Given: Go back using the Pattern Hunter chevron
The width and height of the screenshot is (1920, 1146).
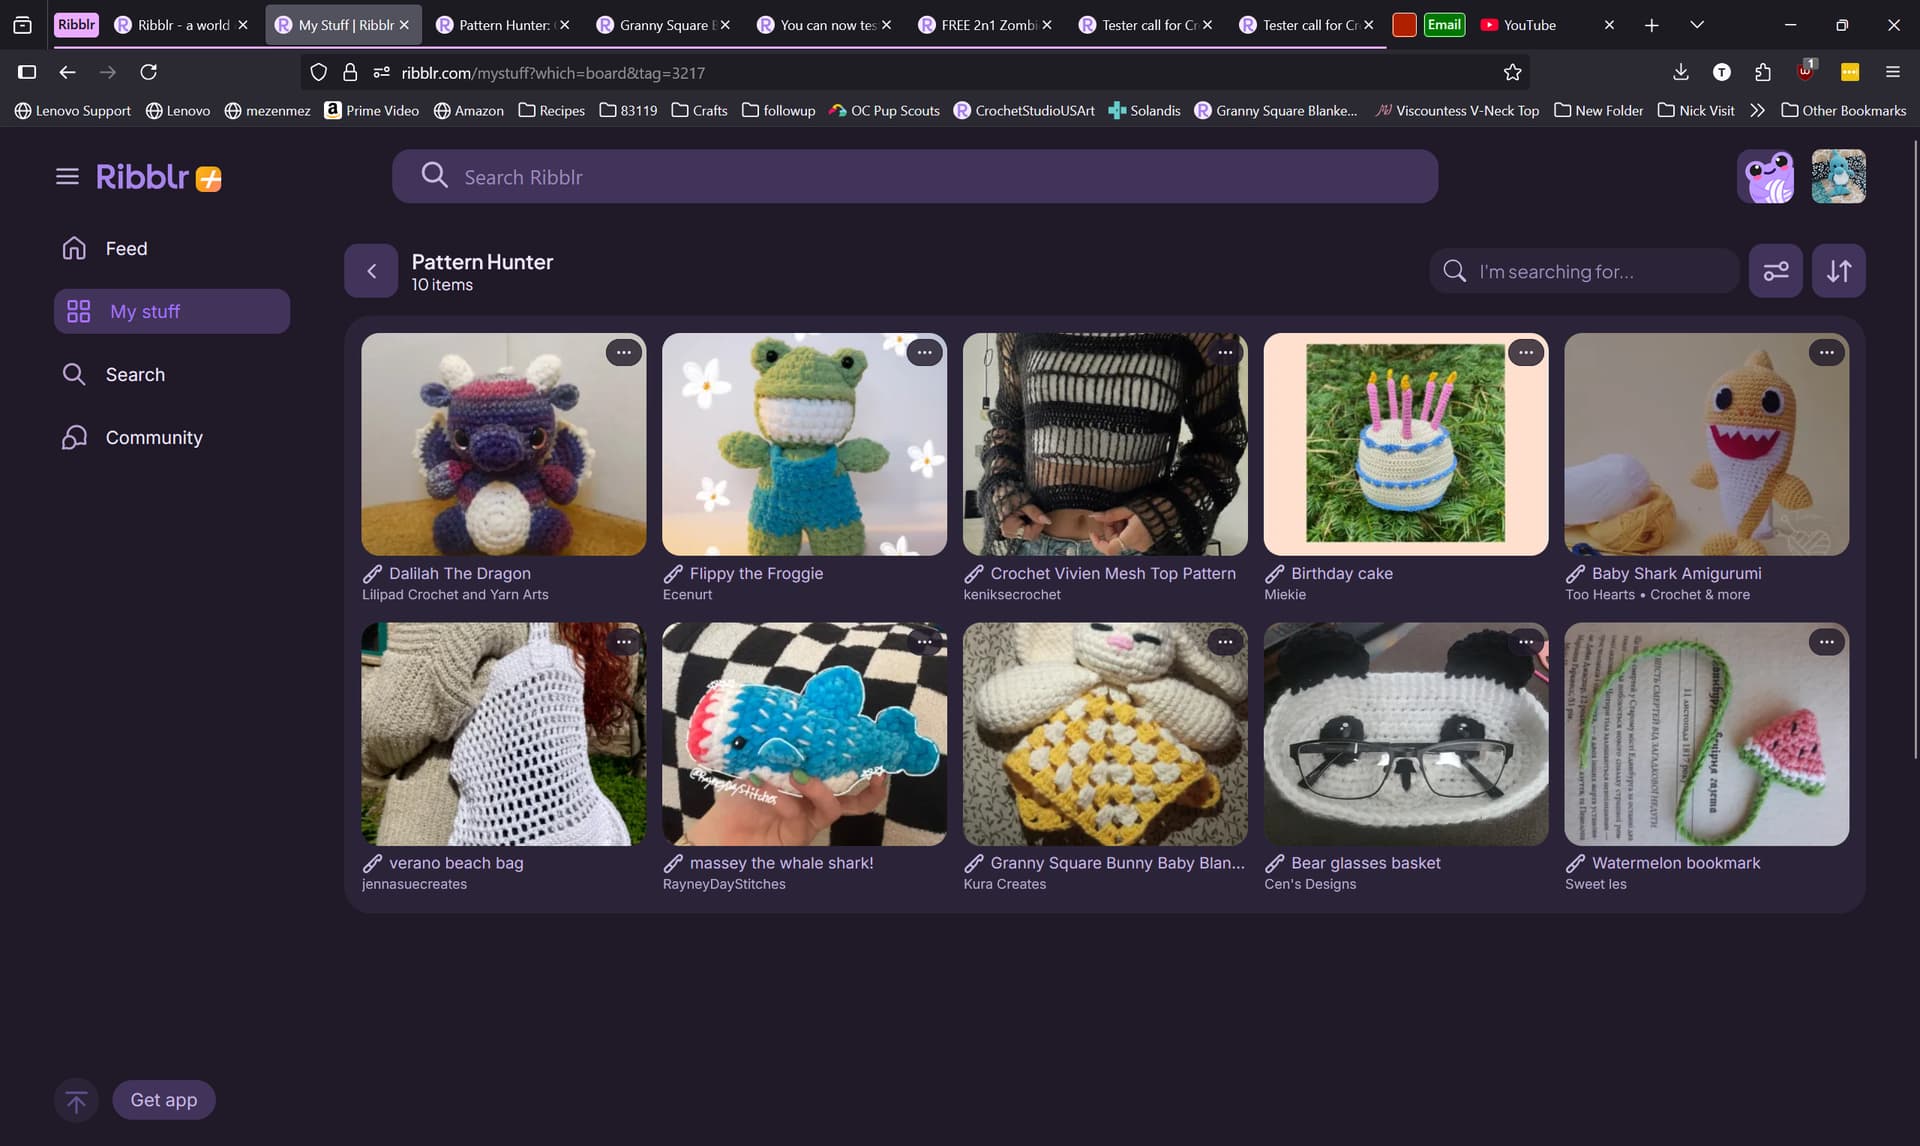Looking at the screenshot, I should 371,271.
